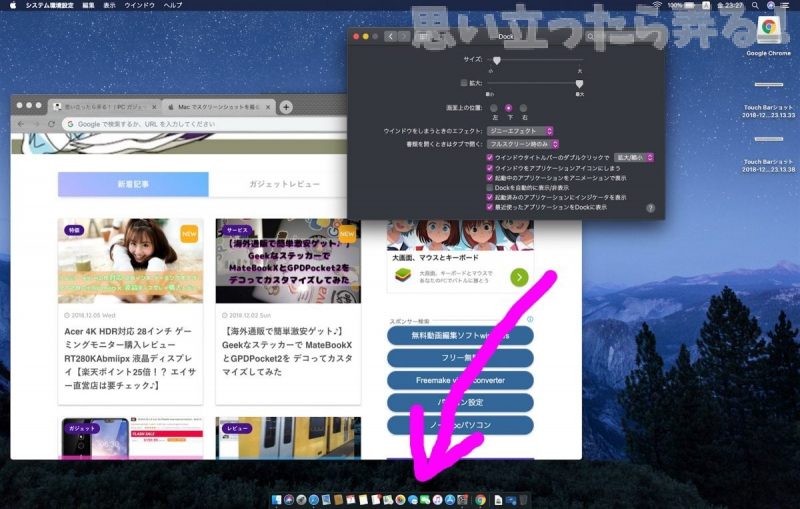Screen dimensions: 800x509
Task: Select the 左 Dock position radio button
Action: coord(494,107)
